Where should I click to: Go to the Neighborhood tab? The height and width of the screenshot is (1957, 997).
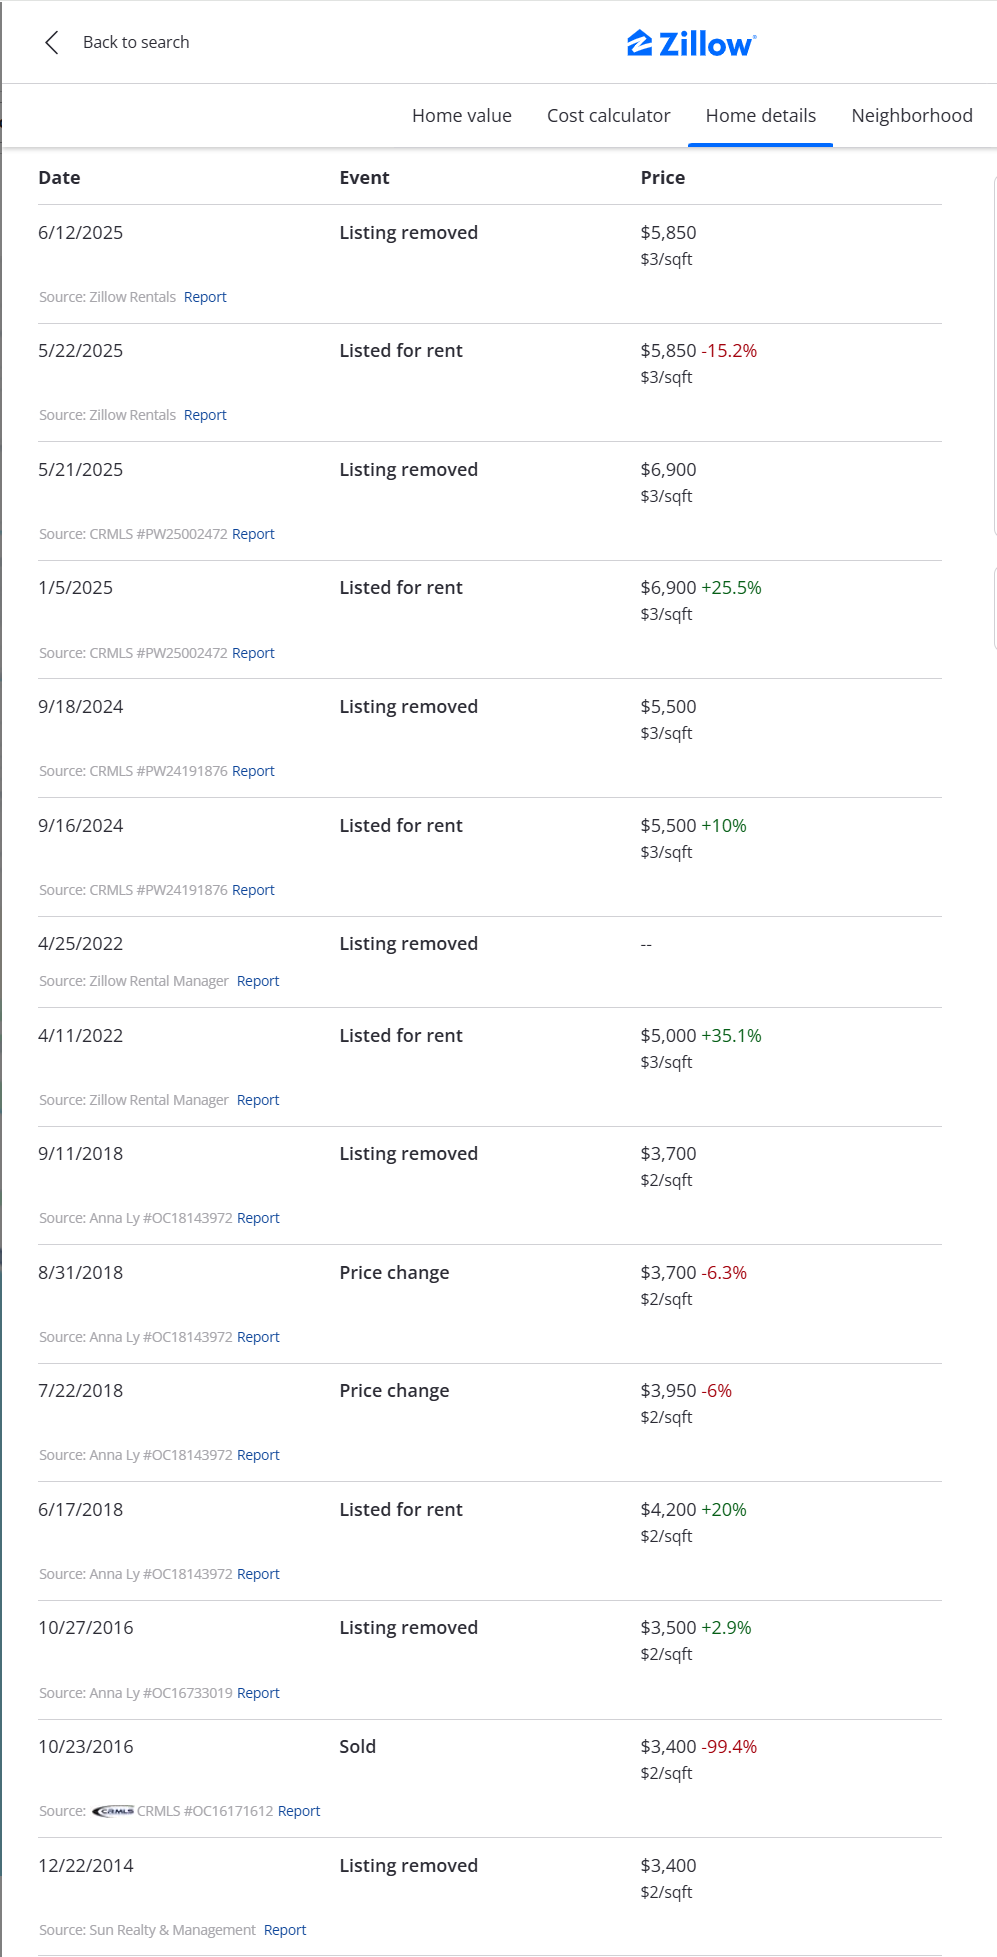tap(911, 116)
